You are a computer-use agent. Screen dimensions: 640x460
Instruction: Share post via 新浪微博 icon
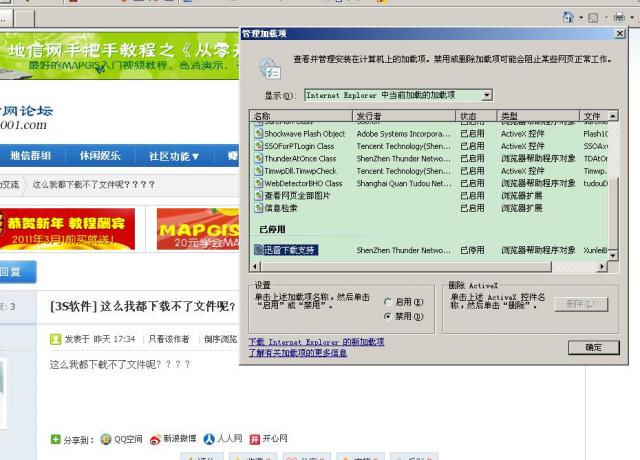click(x=155, y=439)
